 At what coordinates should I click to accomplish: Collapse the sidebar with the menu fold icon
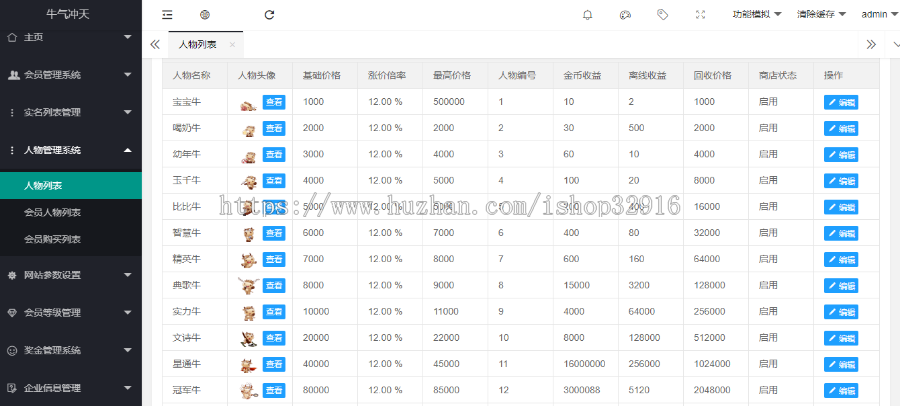[167, 15]
